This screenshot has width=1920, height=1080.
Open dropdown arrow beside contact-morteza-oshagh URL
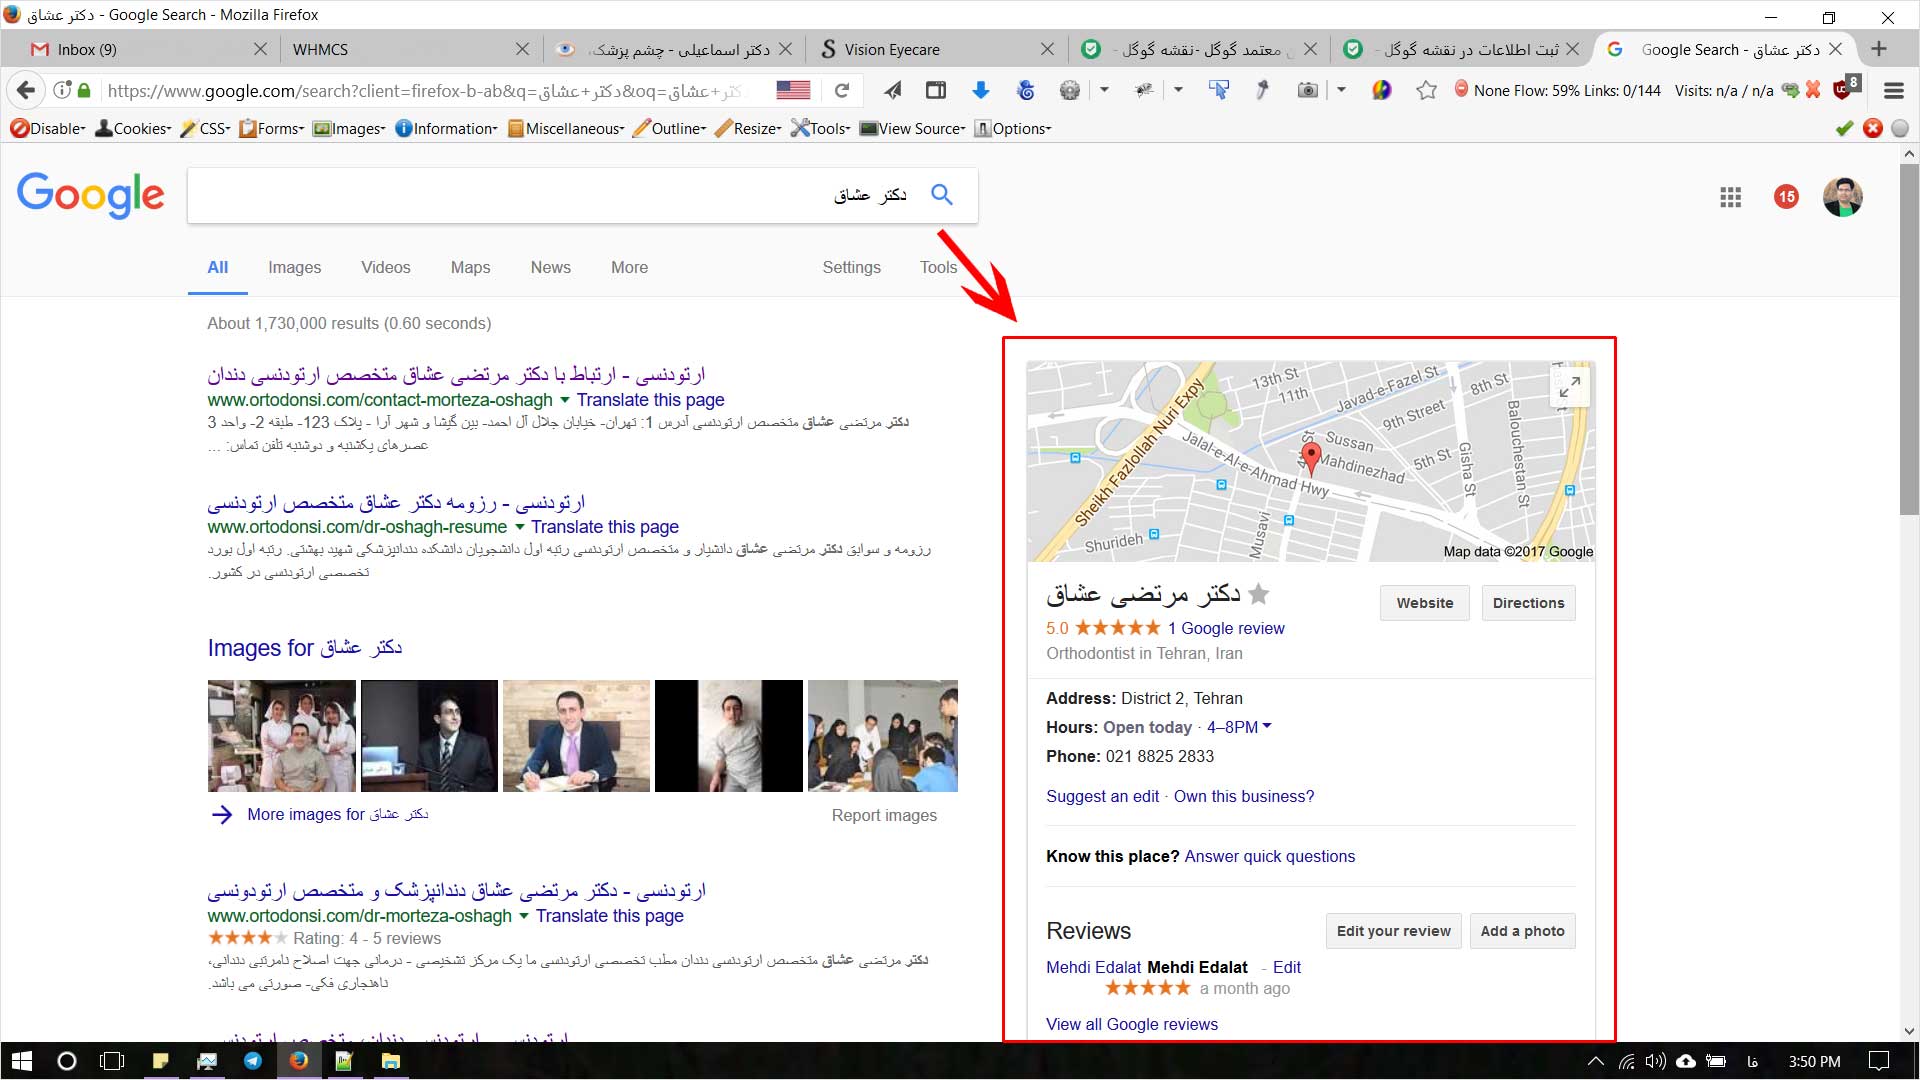click(x=565, y=399)
